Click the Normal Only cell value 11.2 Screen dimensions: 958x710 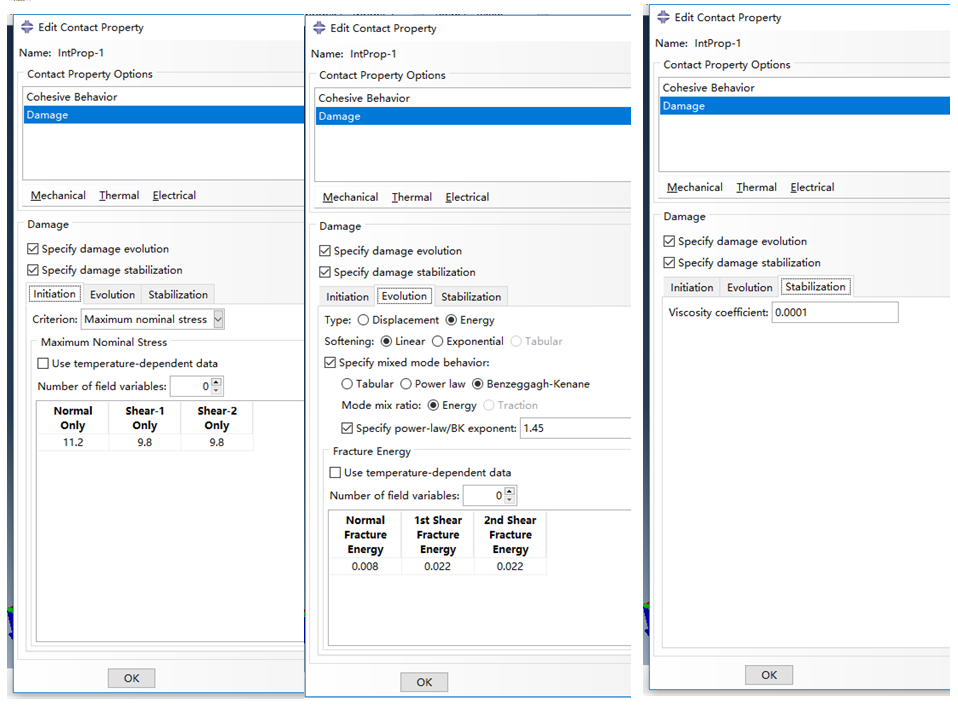click(73, 442)
